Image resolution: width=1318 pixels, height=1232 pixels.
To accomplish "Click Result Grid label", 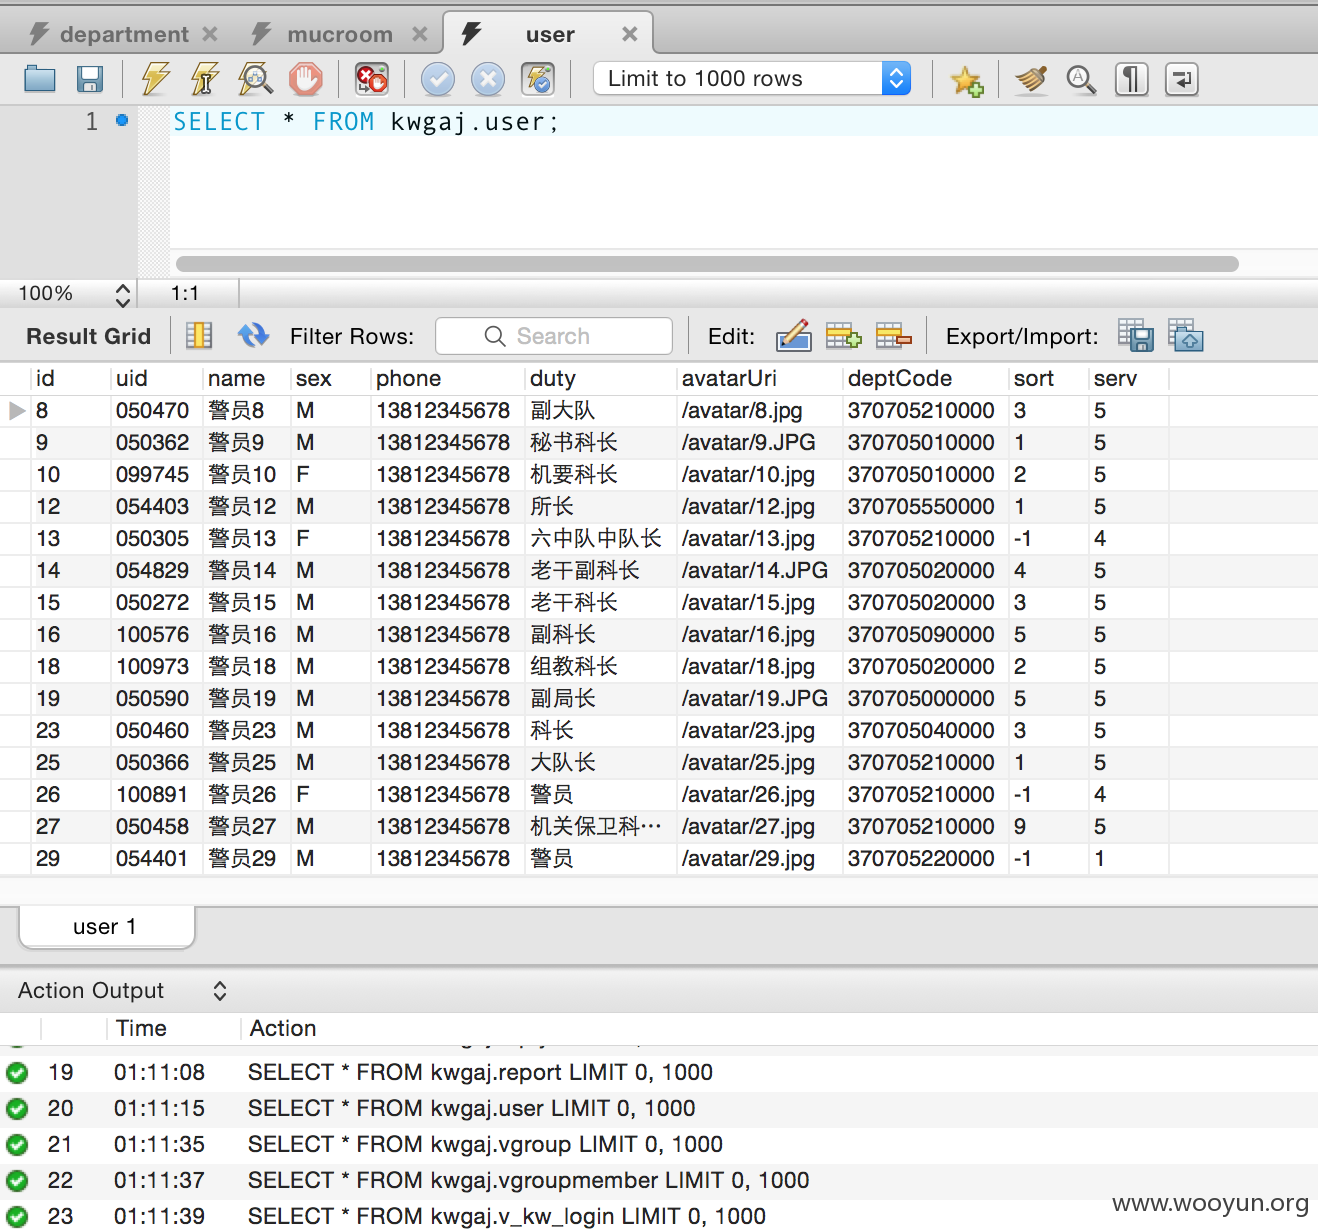I will point(89,336).
